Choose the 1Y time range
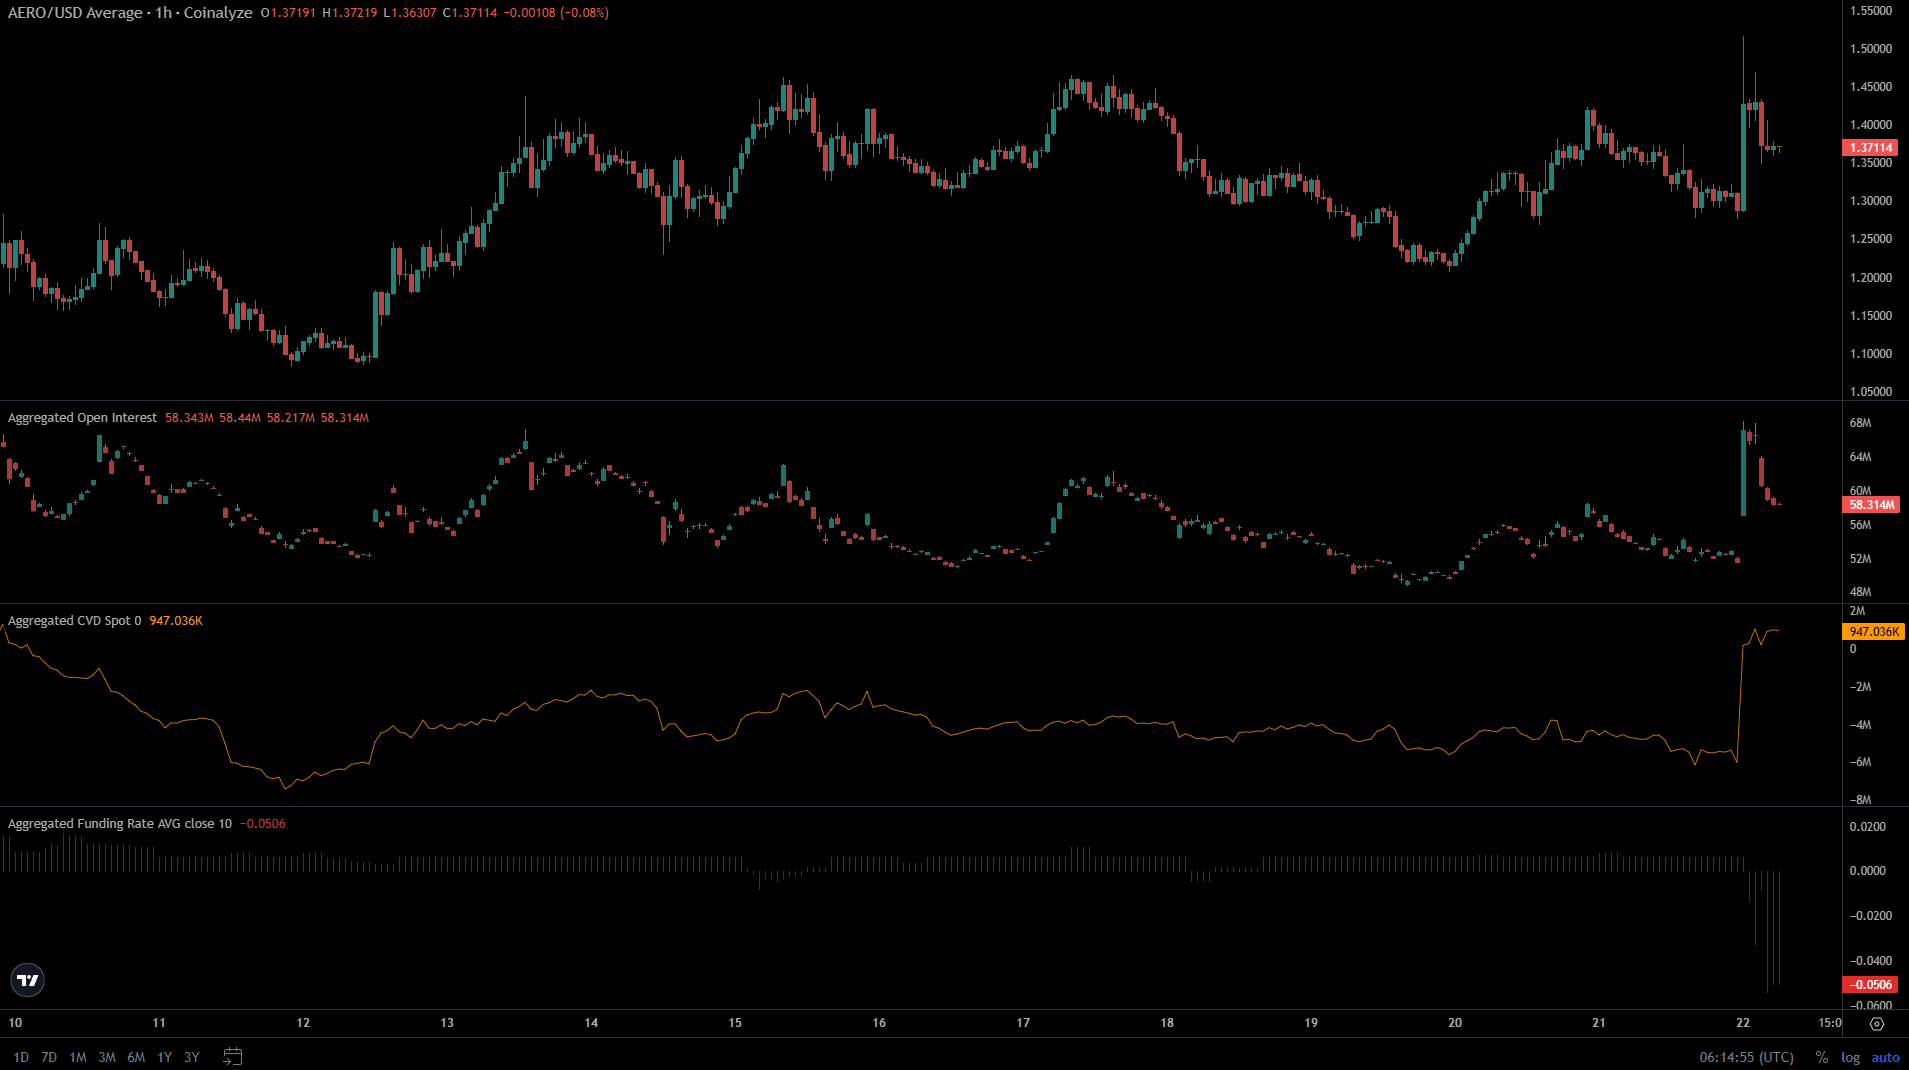Viewport: 1909px width, 1070px height. coord(164,1057)
